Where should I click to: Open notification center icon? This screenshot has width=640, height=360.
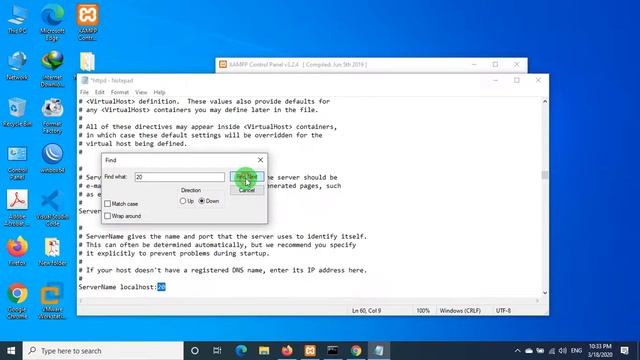click(x=624, y=351)
